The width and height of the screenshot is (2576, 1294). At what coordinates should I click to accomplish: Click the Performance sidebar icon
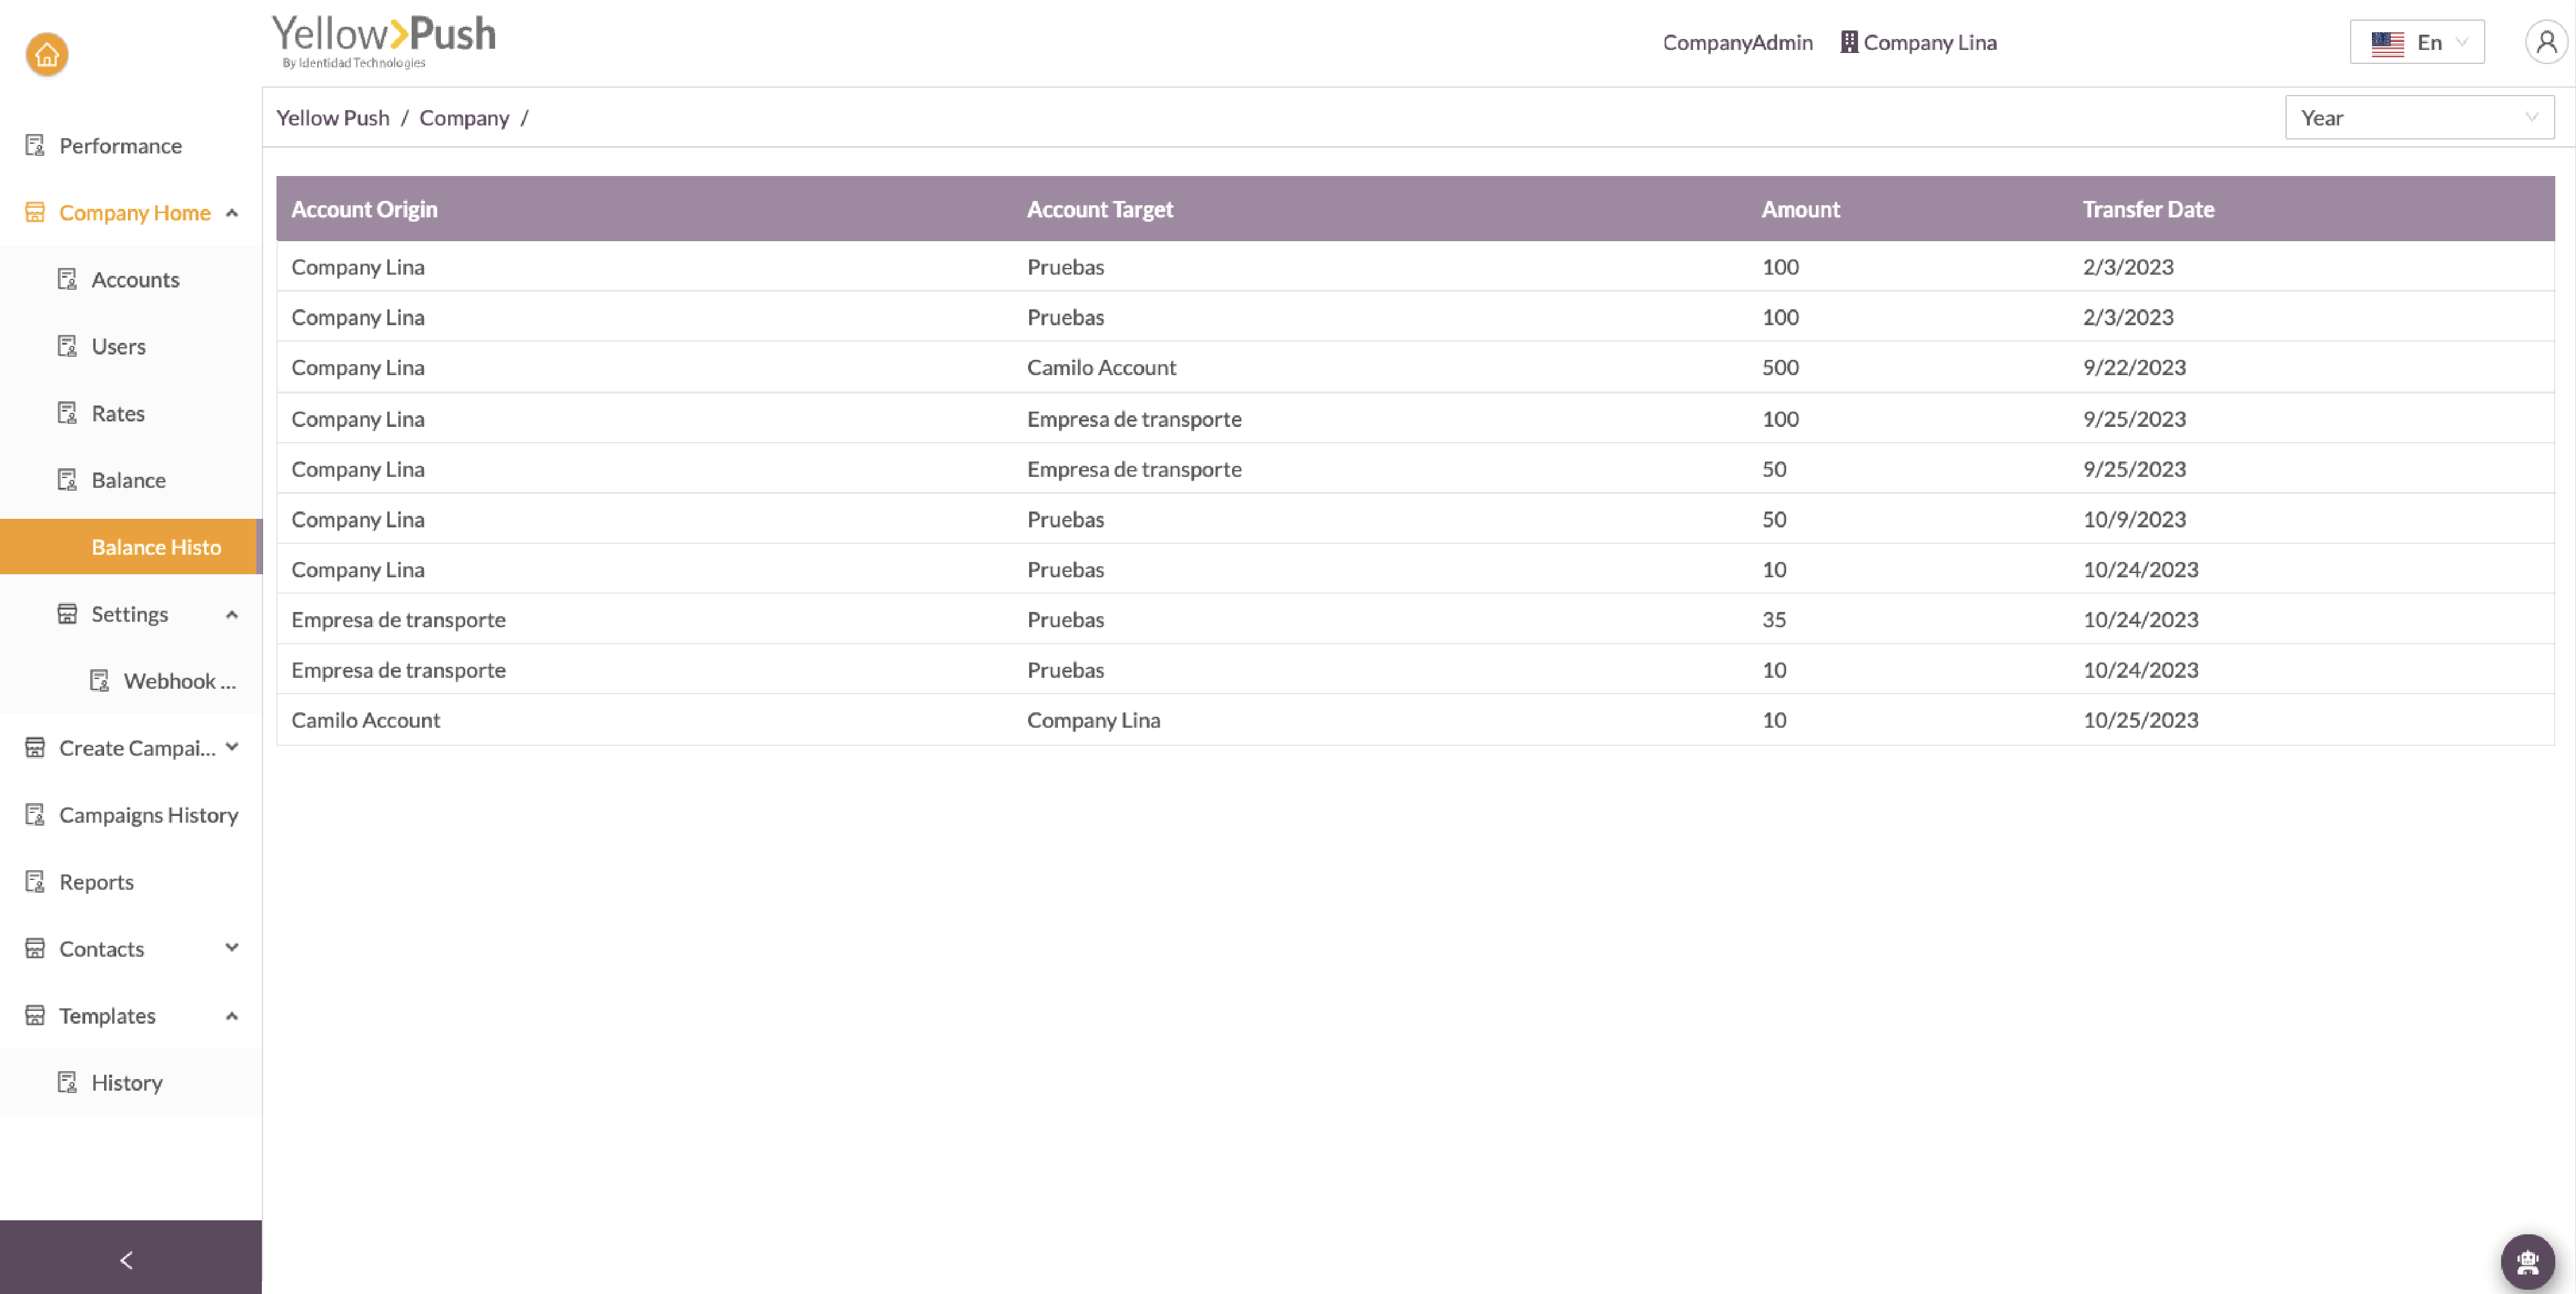tap(35, 146)
